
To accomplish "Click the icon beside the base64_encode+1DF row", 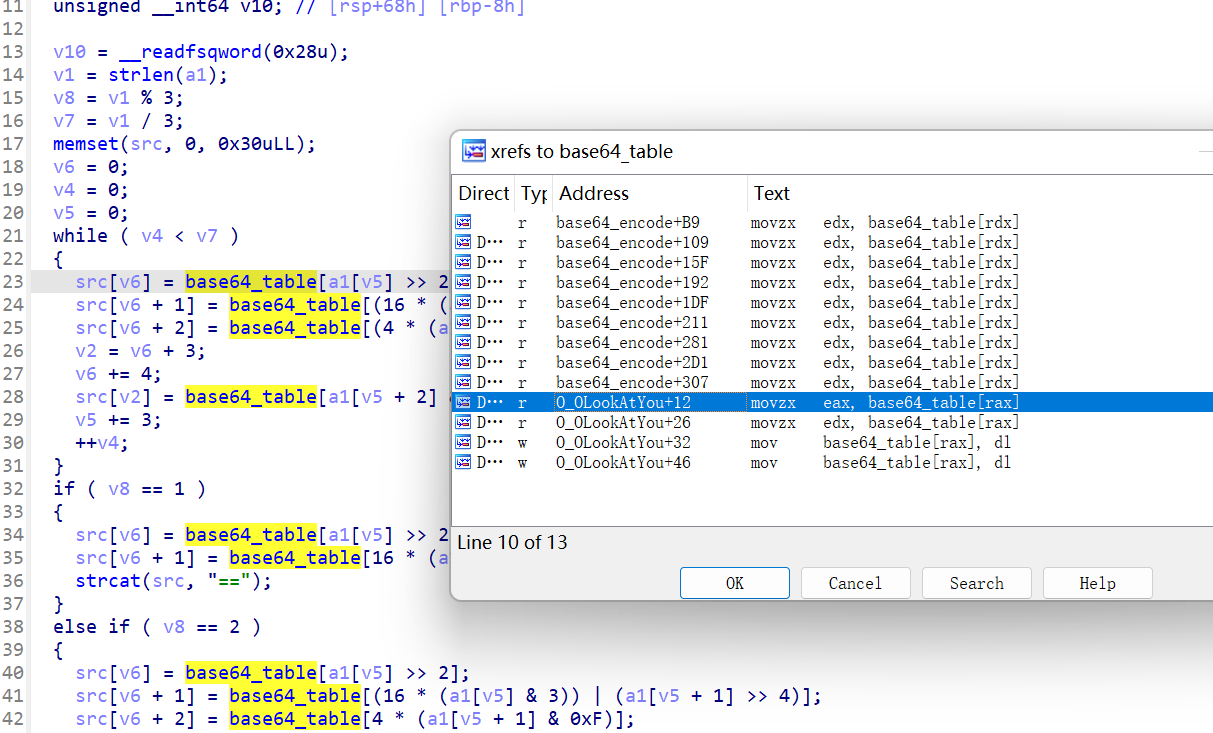I will pyautogui.click(x=463, y=302).
